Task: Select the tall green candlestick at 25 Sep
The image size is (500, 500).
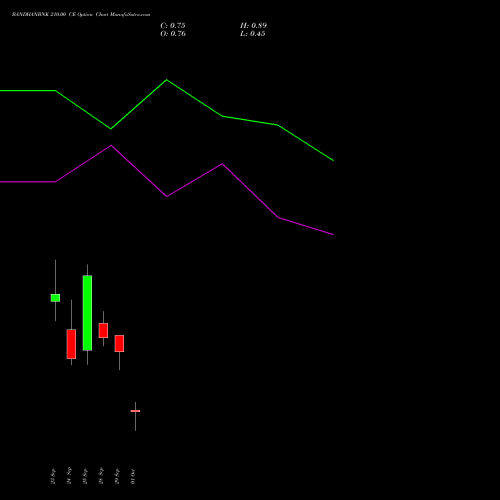Action: [x=87, y=313]
